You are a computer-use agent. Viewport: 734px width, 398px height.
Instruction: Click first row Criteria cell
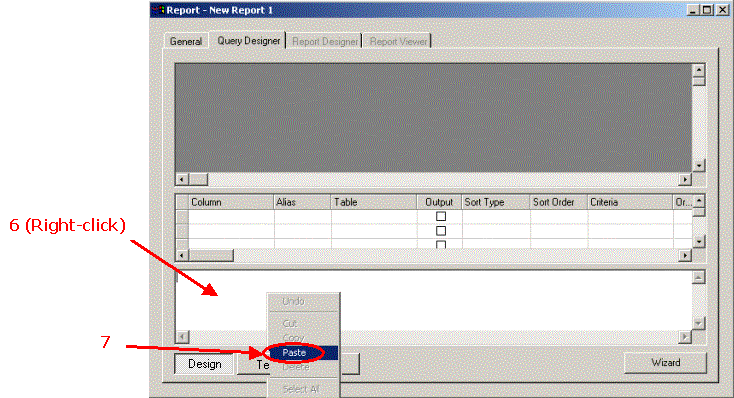[x=630, y=216]
